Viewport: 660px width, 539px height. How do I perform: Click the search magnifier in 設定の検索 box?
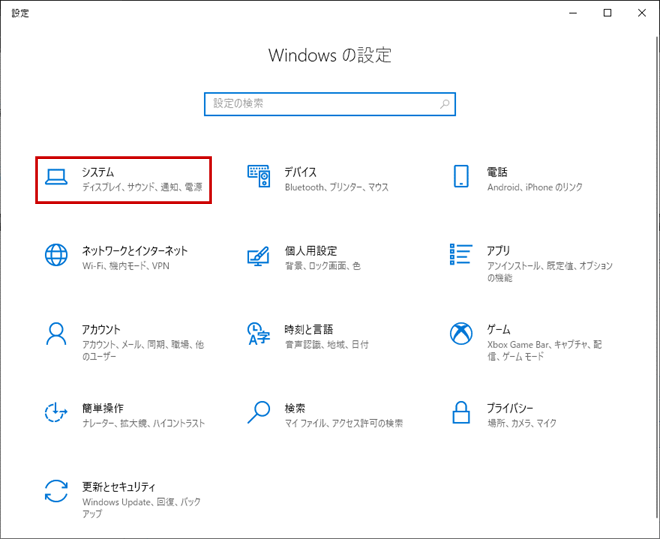(x=444, y=104)
